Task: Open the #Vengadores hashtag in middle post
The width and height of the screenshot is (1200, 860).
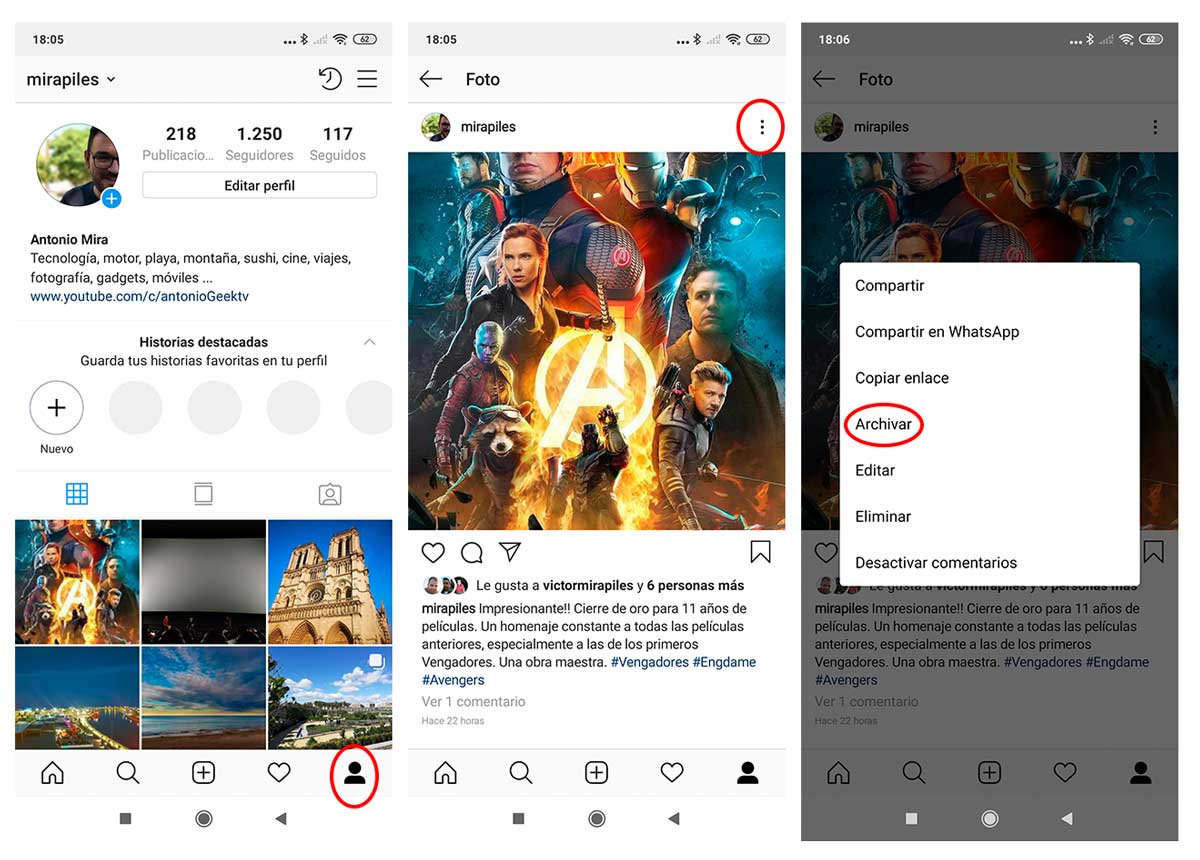Action: click(649, 662)
